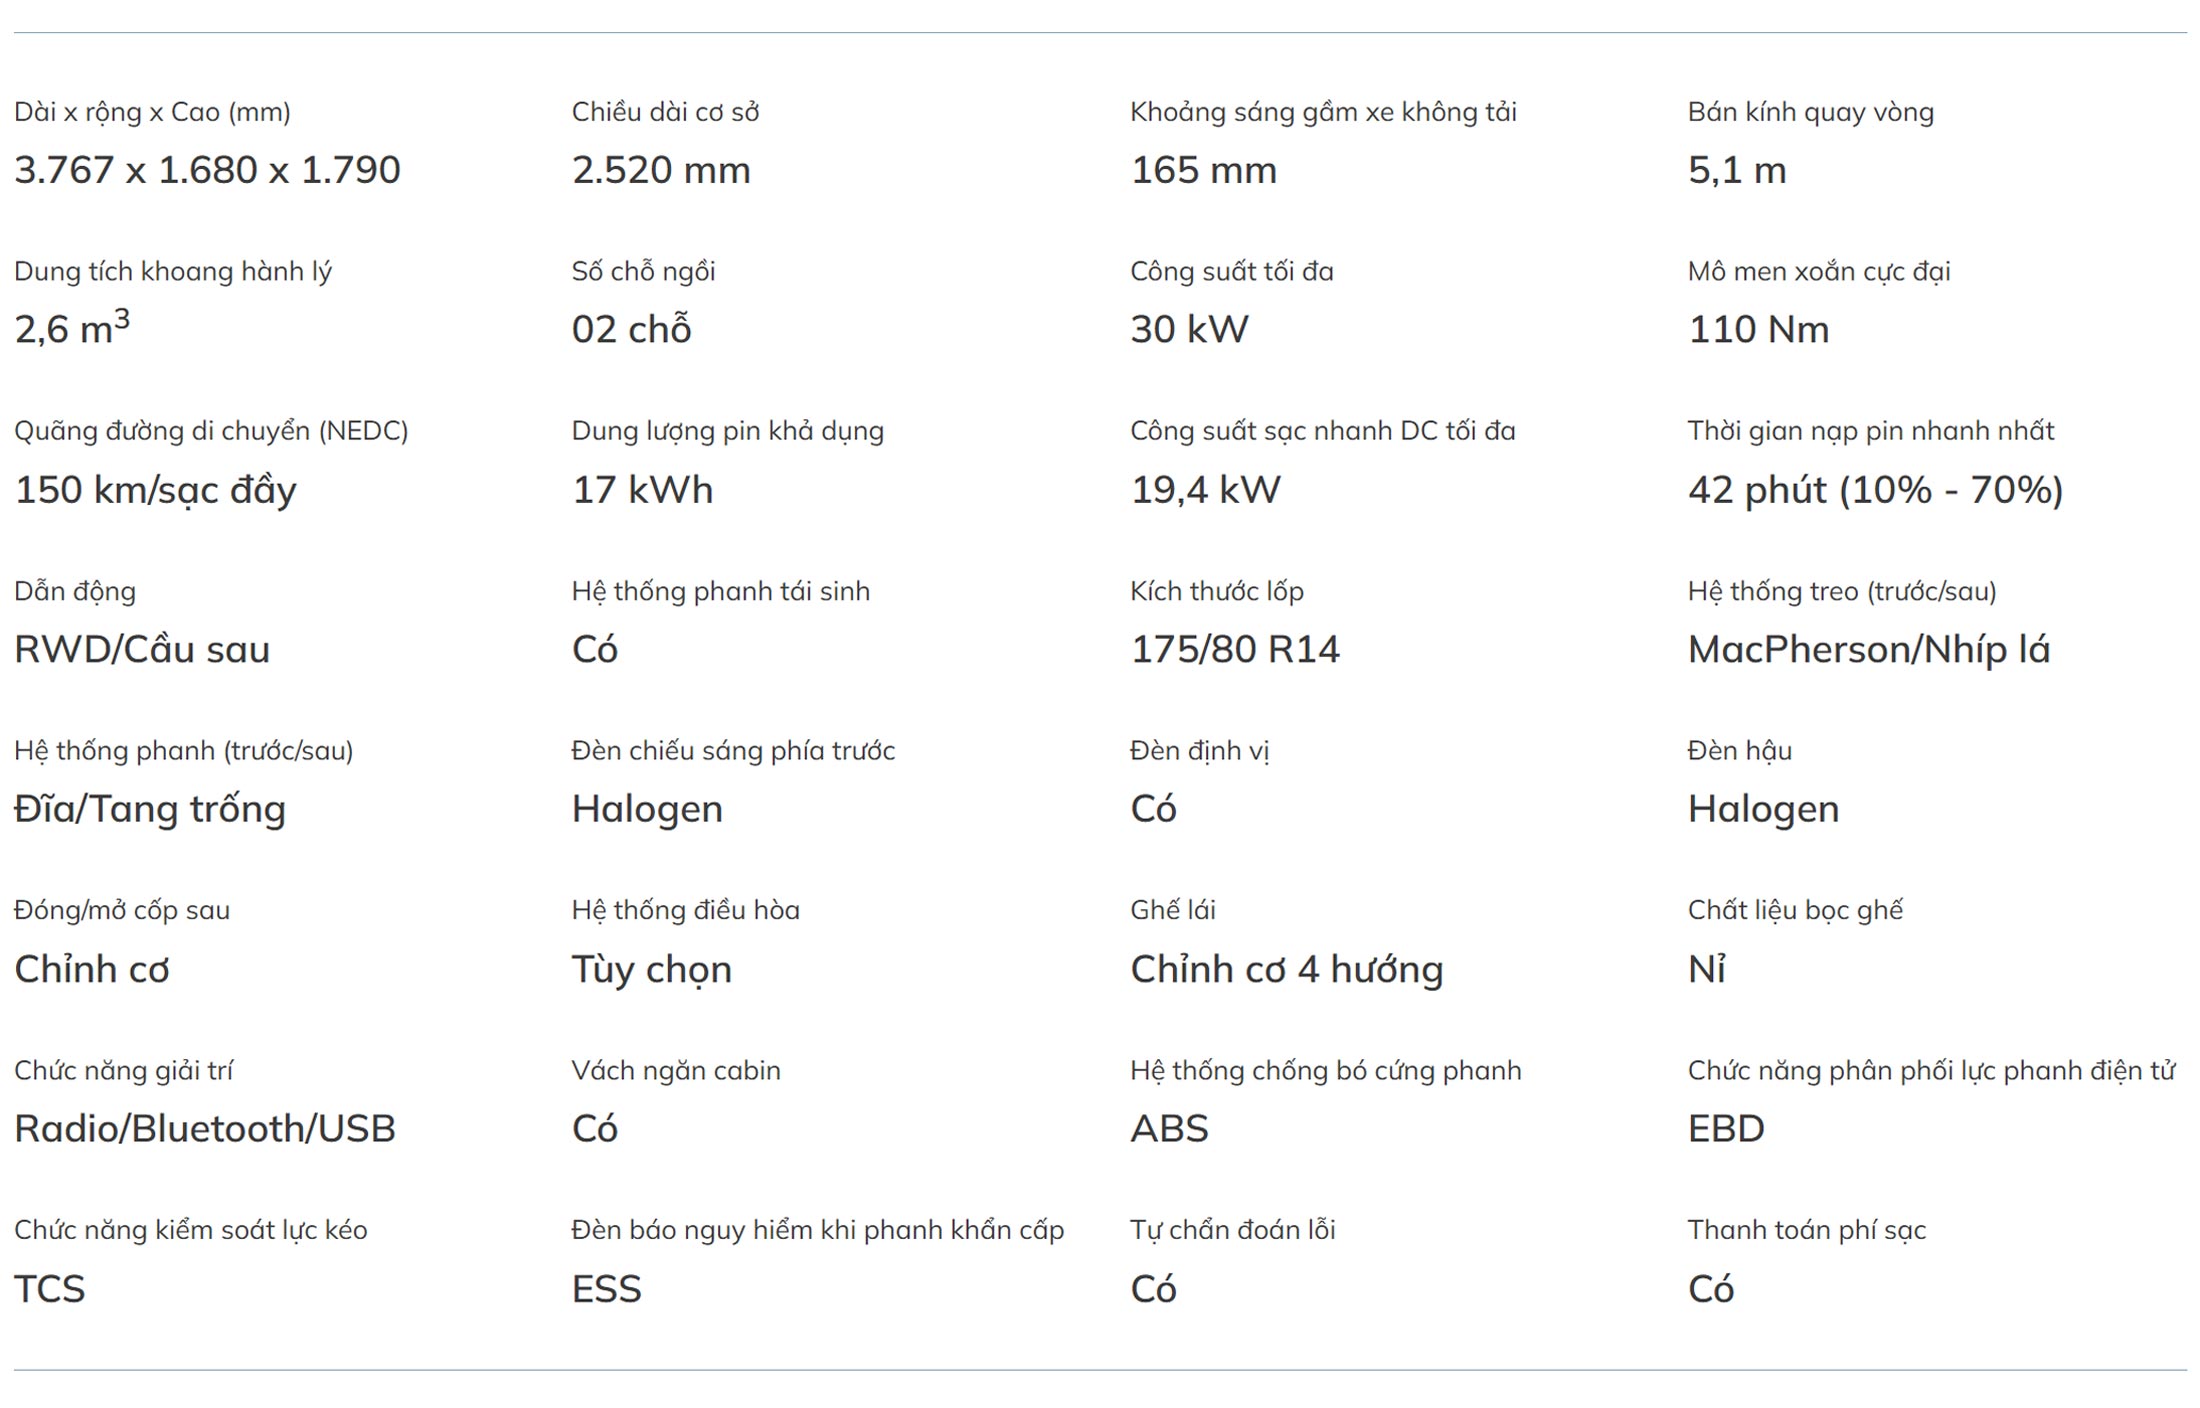Click the tire size value 175/80 R14
Viewport: 2200px width, 1408px height.
tap(1235, 650)
